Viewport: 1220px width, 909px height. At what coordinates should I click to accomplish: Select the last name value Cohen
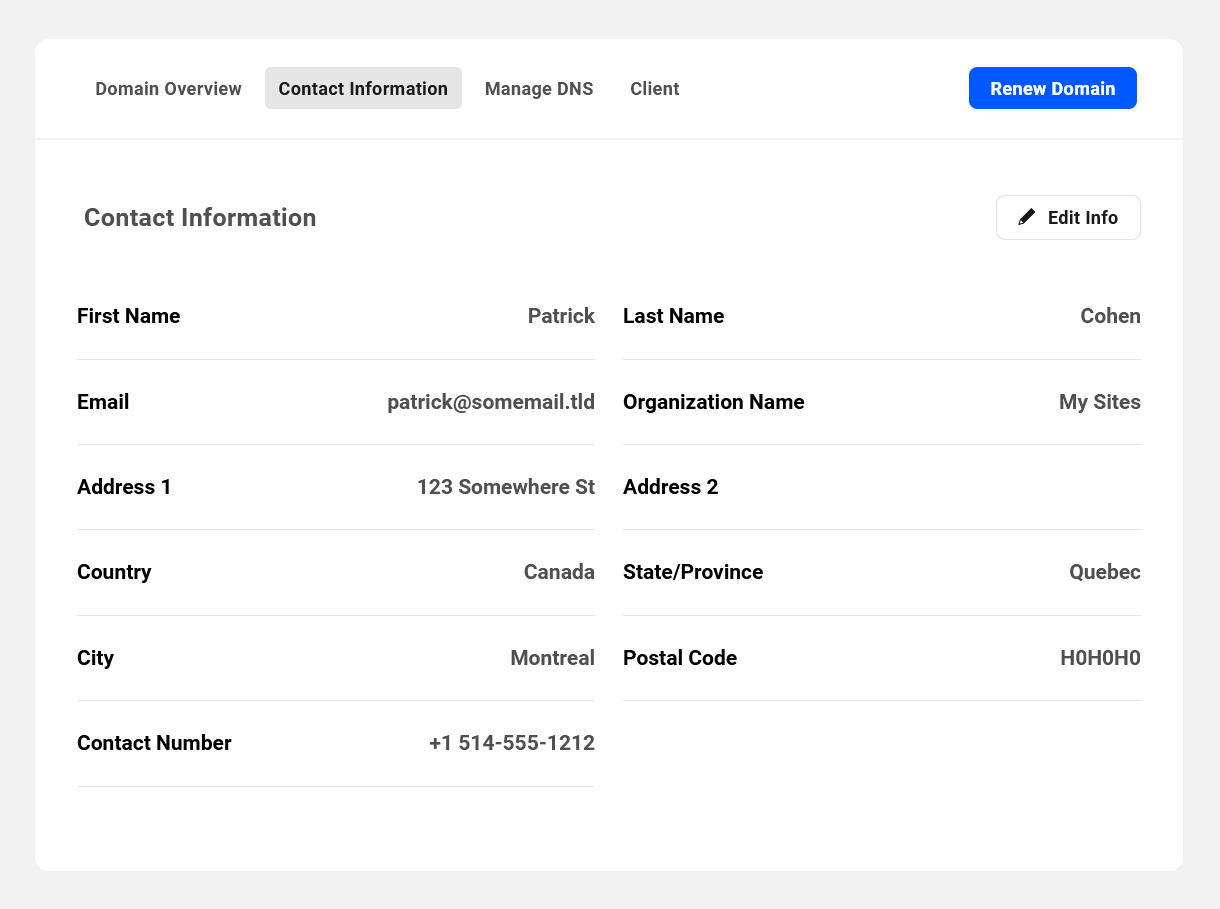(x=1110, y=316)
